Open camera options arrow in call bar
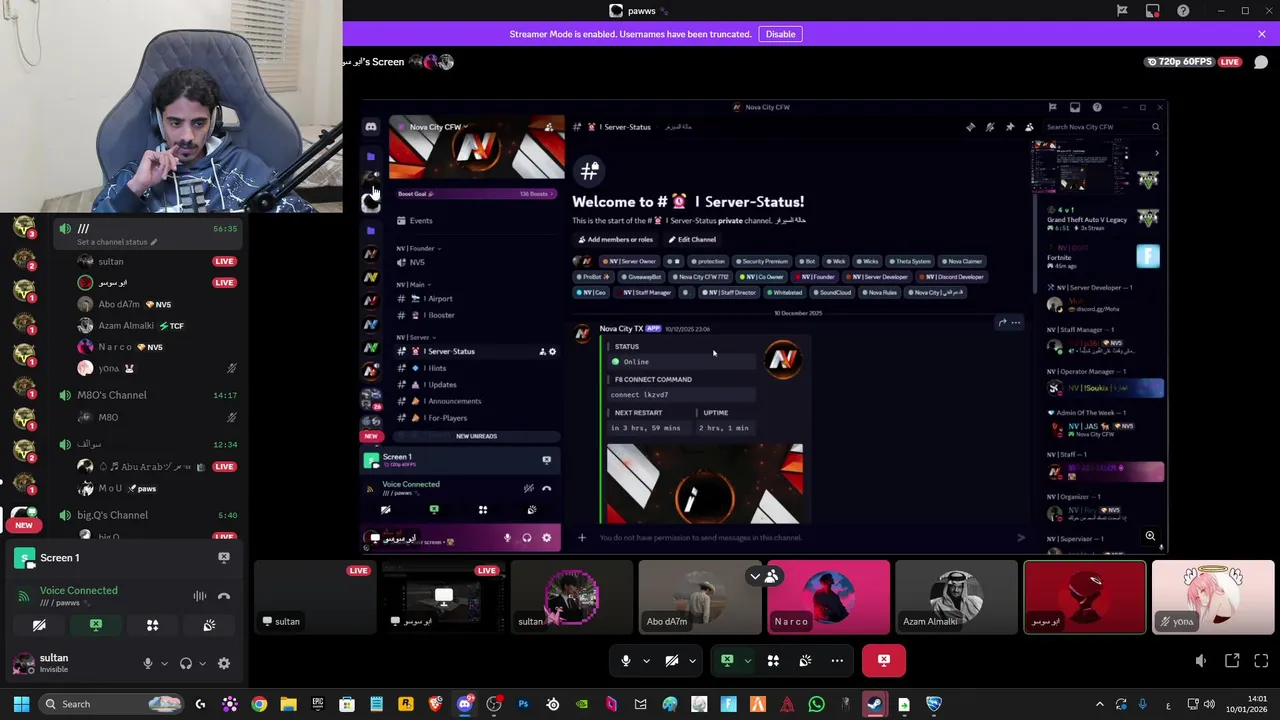The width and height of the screenshot is (1280, 720). click(x=692, y=660)
